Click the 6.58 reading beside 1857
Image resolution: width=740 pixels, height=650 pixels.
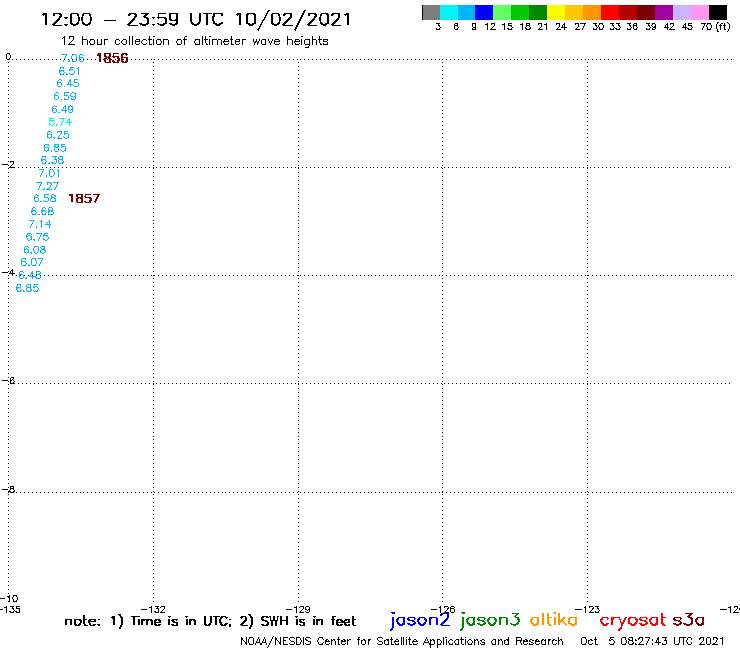[45, 198]
